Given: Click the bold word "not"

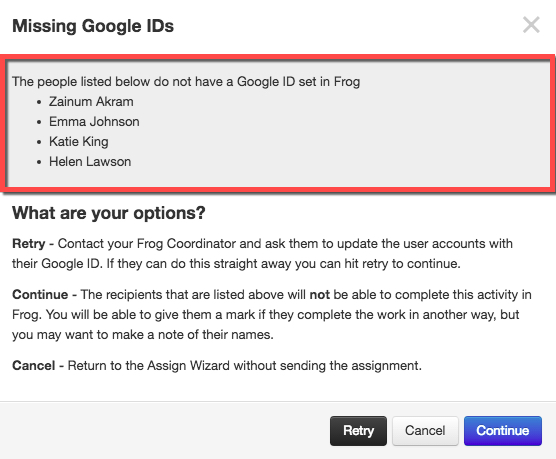Looking at the screenshot, I should (x=319, y=295).
